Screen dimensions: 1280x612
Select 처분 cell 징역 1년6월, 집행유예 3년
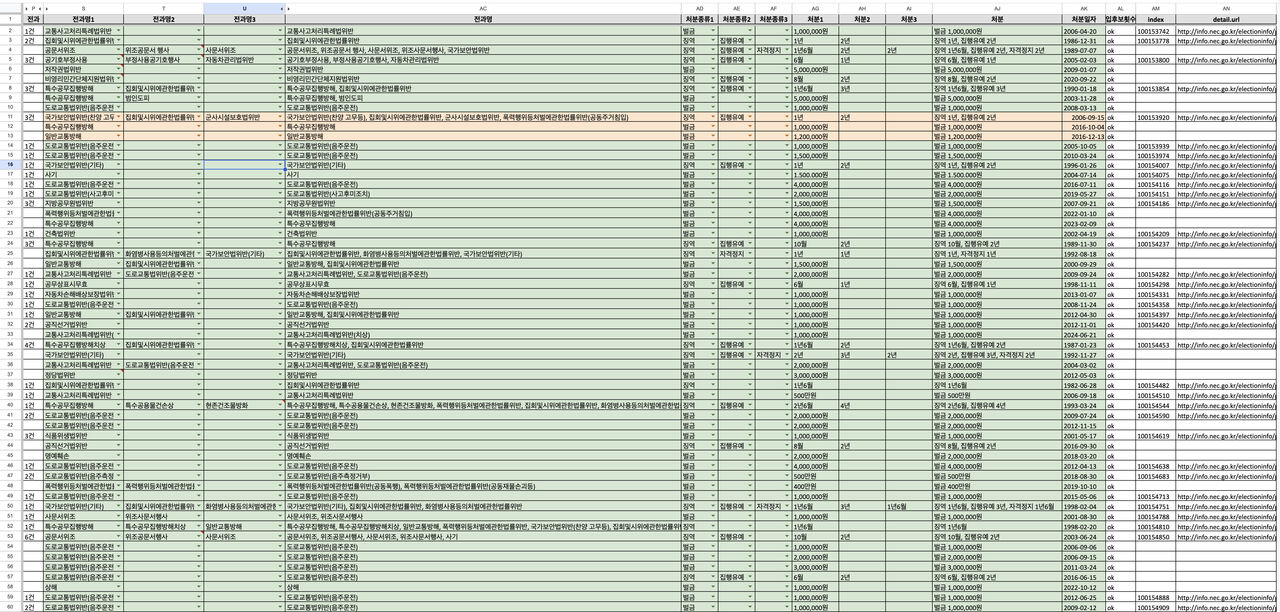[997, 89]
